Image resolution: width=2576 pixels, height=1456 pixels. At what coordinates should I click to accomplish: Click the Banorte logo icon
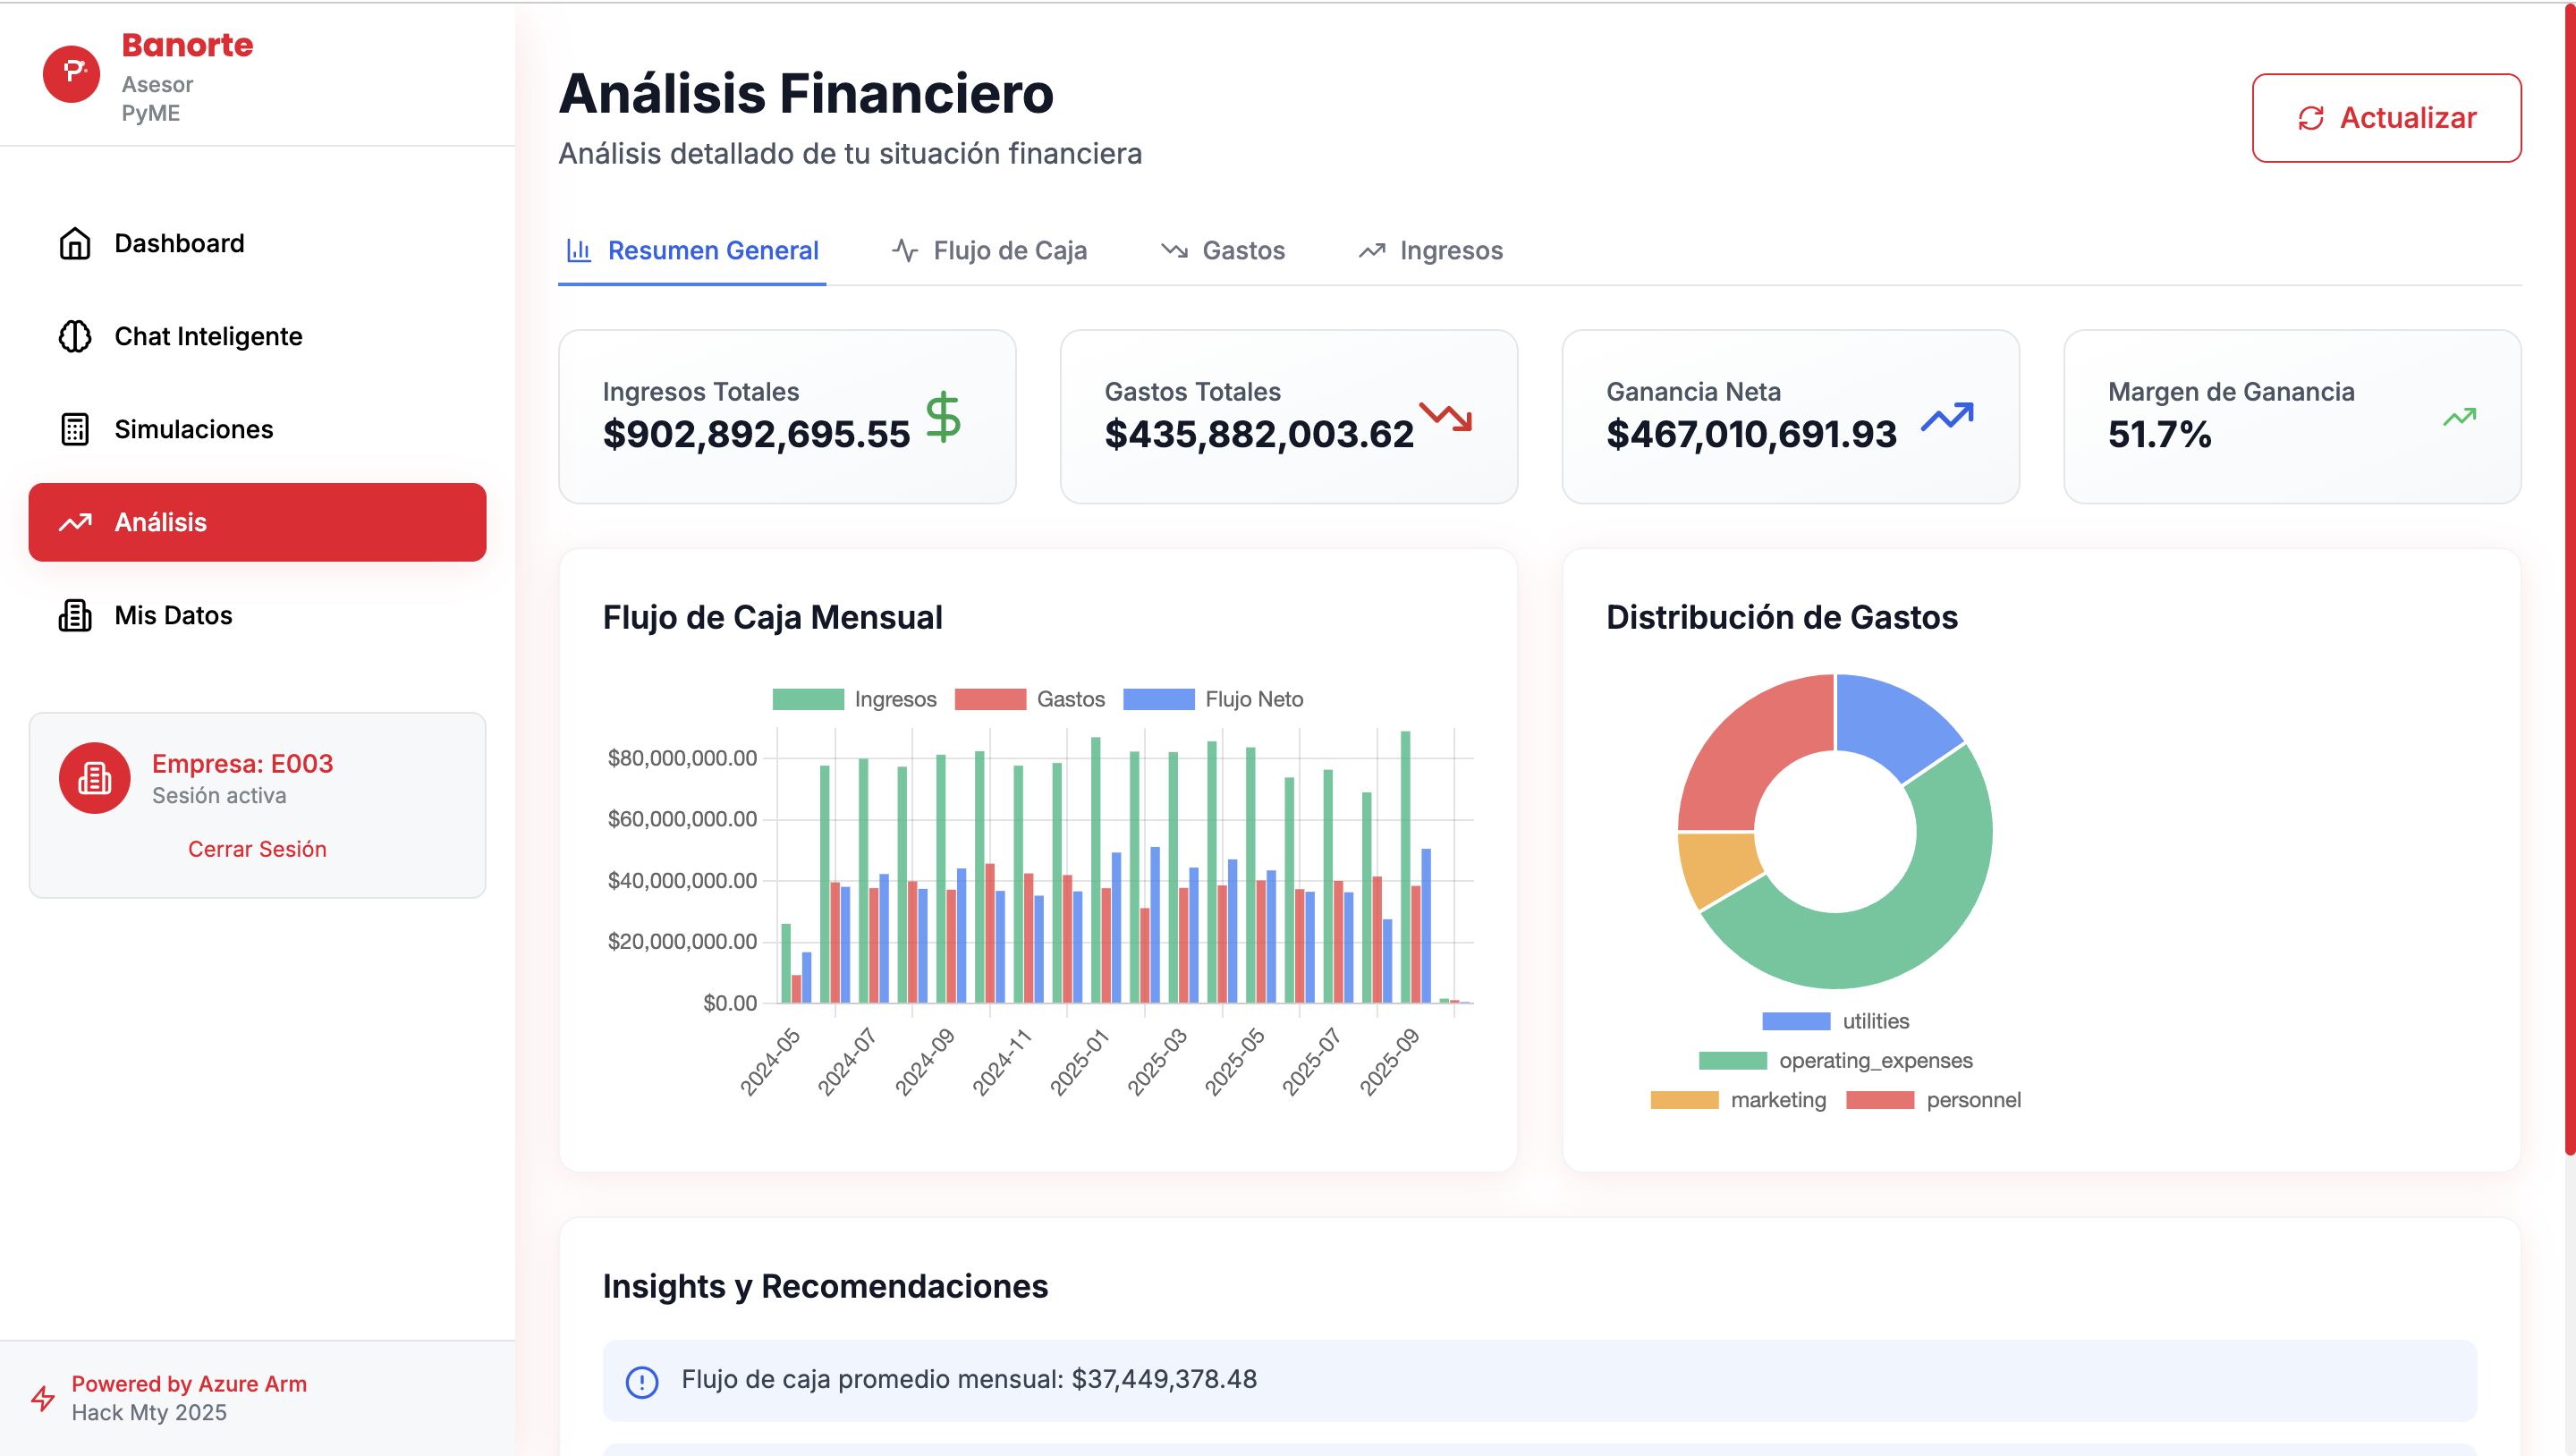(x=71, y=73)
